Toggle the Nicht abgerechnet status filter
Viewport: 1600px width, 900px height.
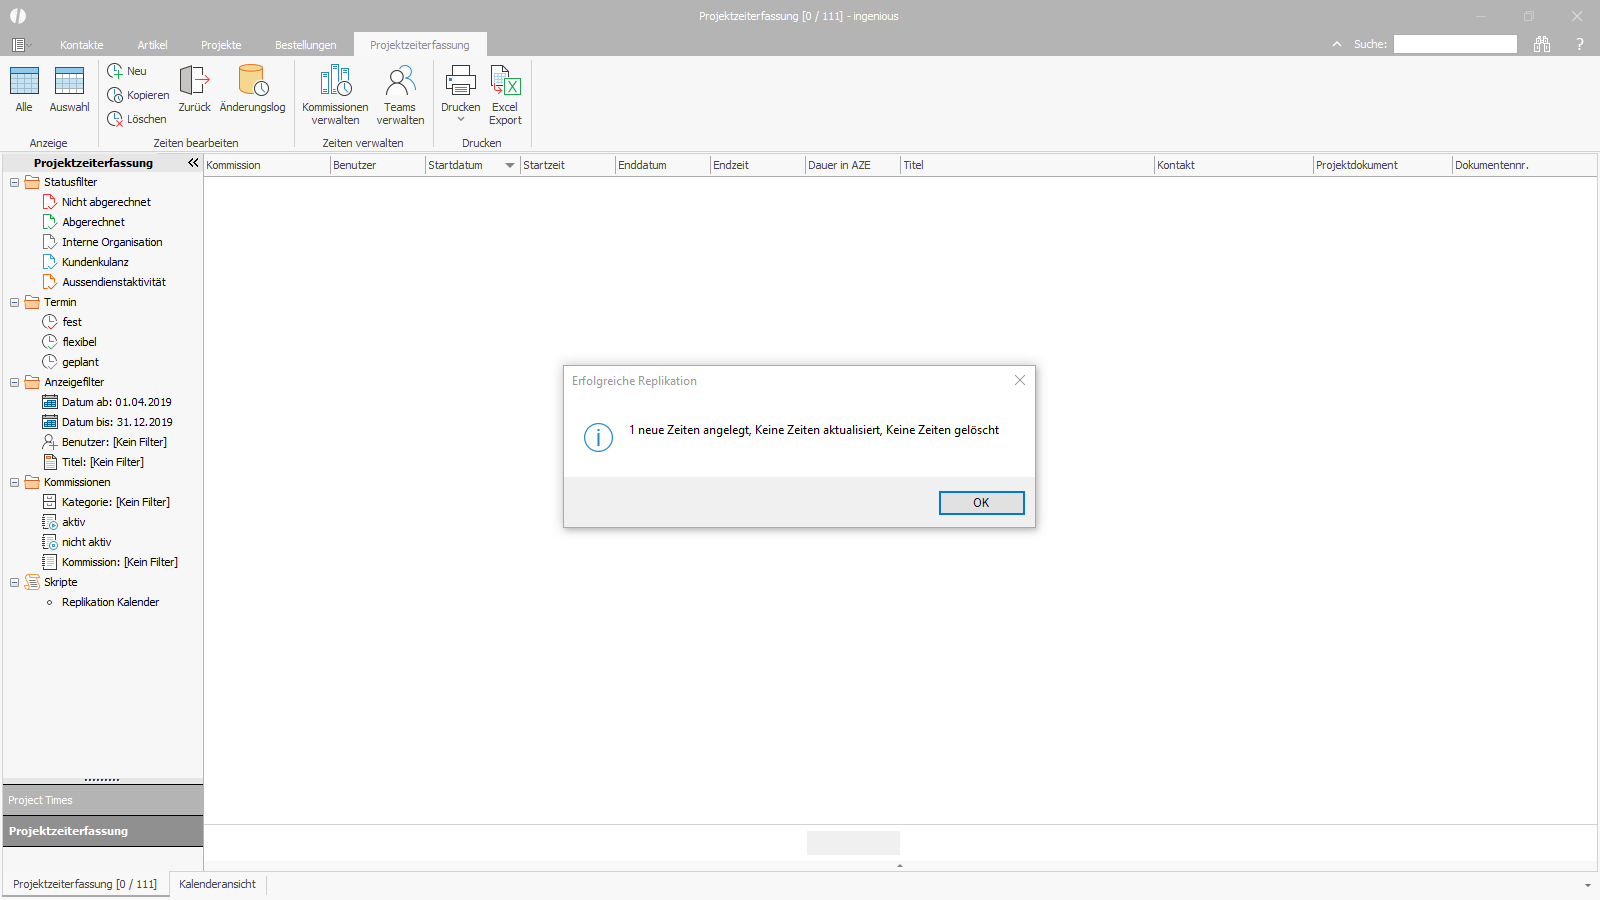pyautogui.click(x=106, y=202)
